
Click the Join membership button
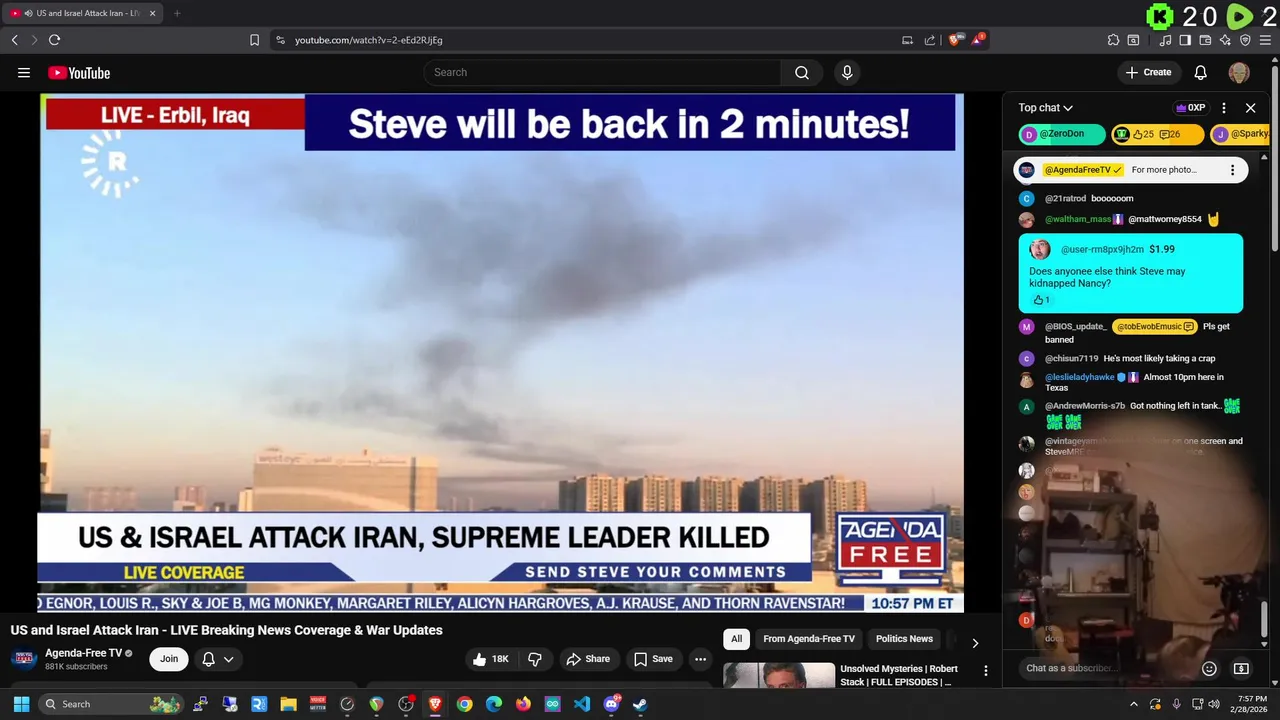169,659
